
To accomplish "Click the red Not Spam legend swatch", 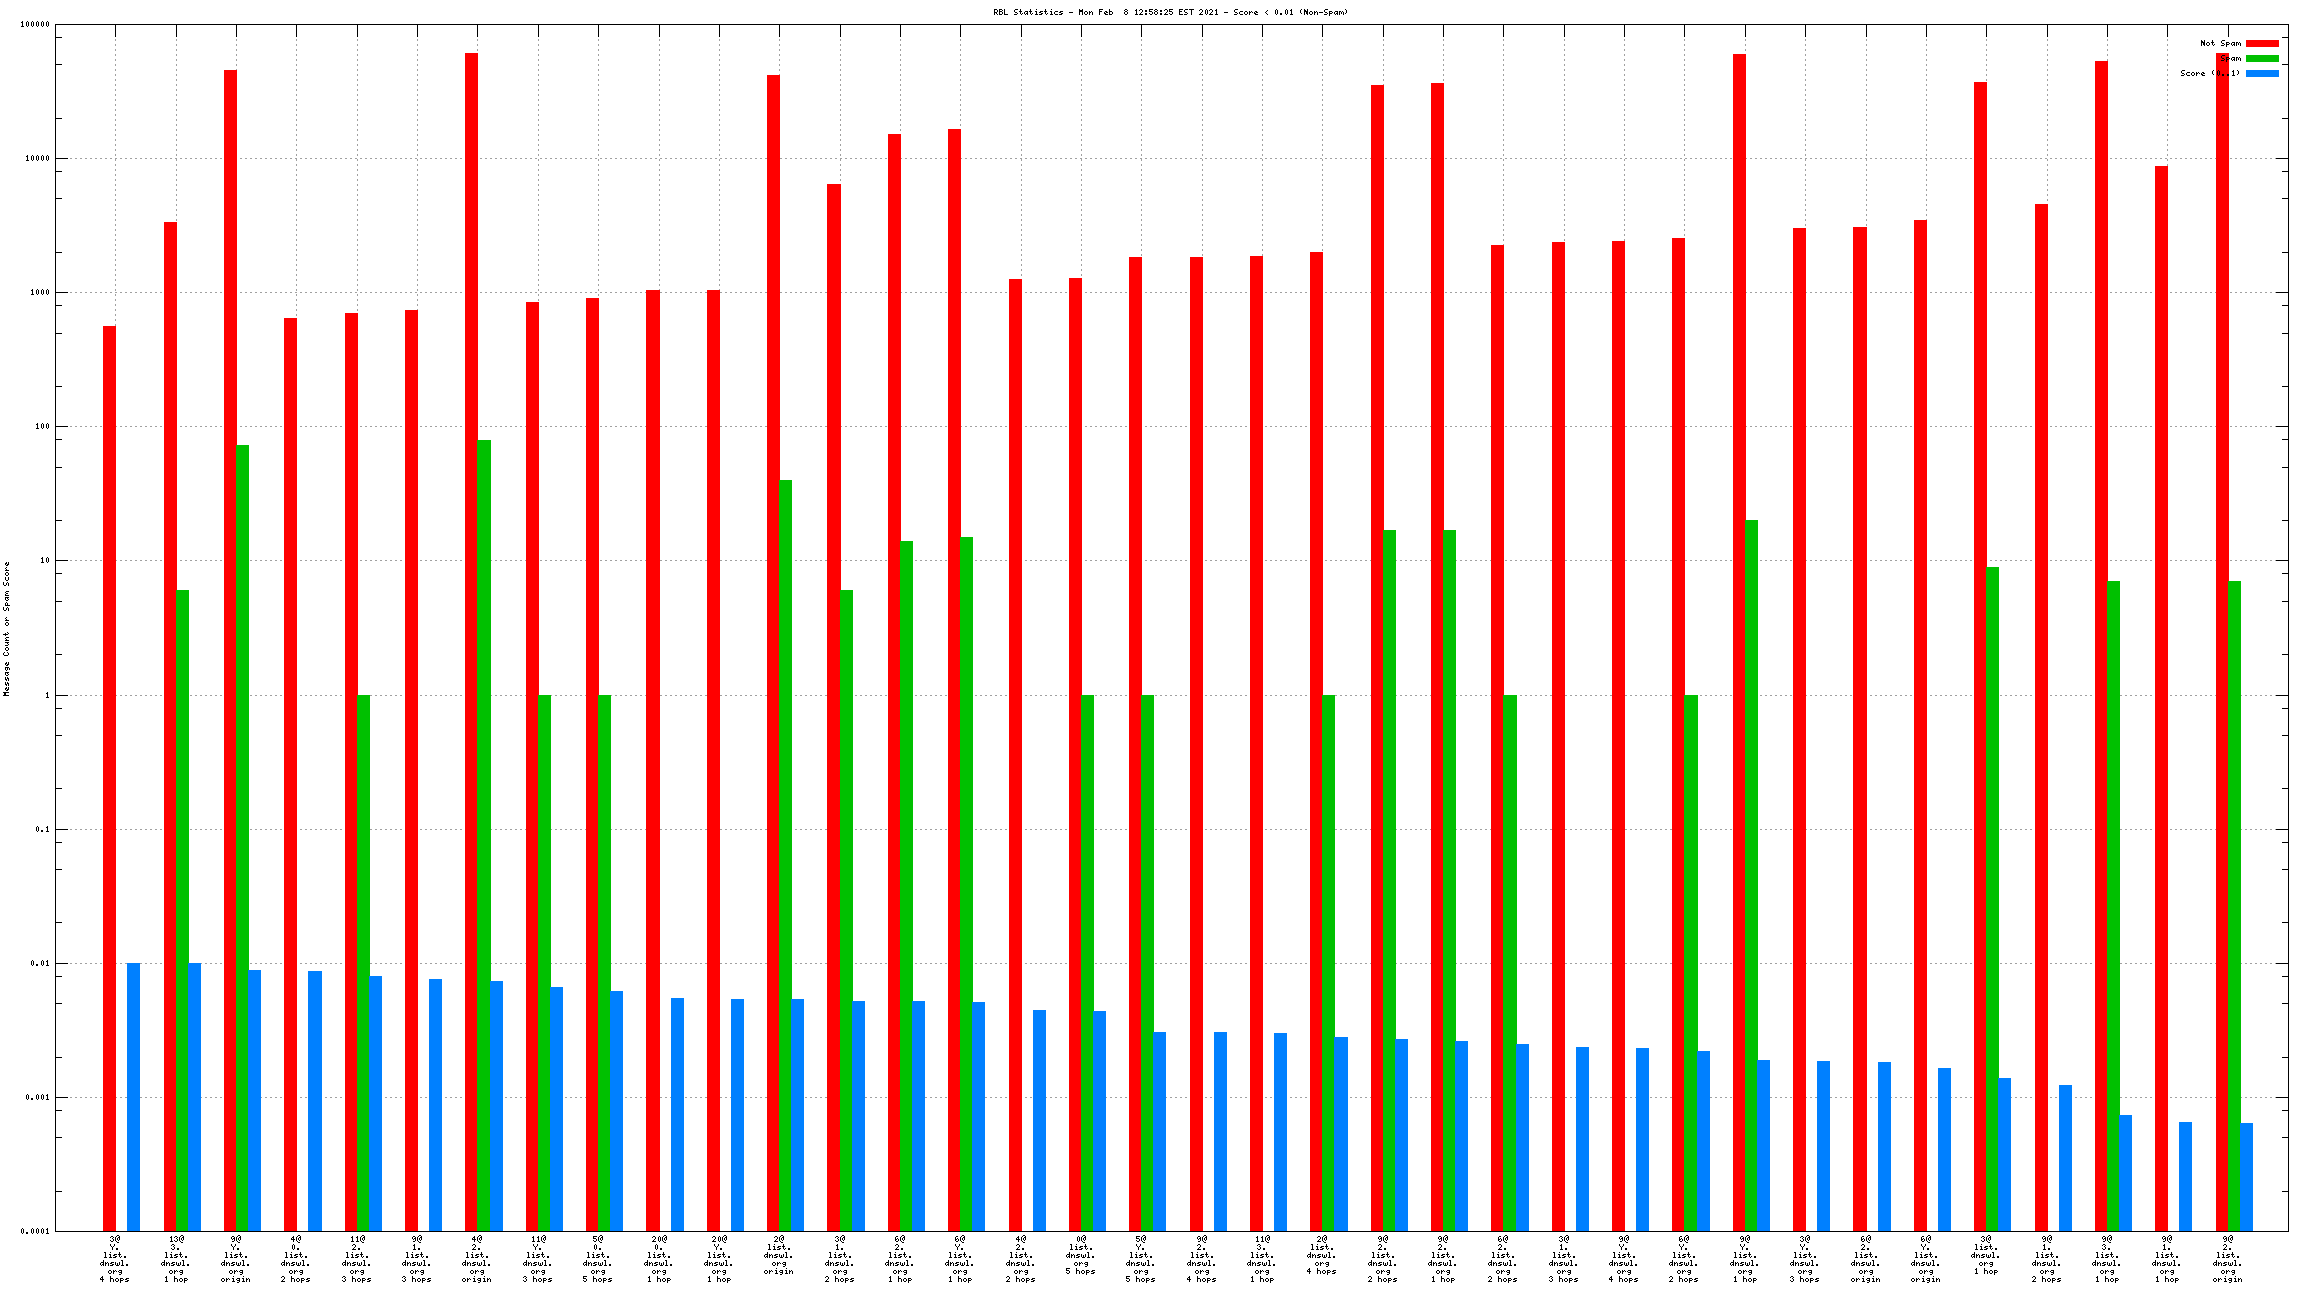I will [2262, 43].
